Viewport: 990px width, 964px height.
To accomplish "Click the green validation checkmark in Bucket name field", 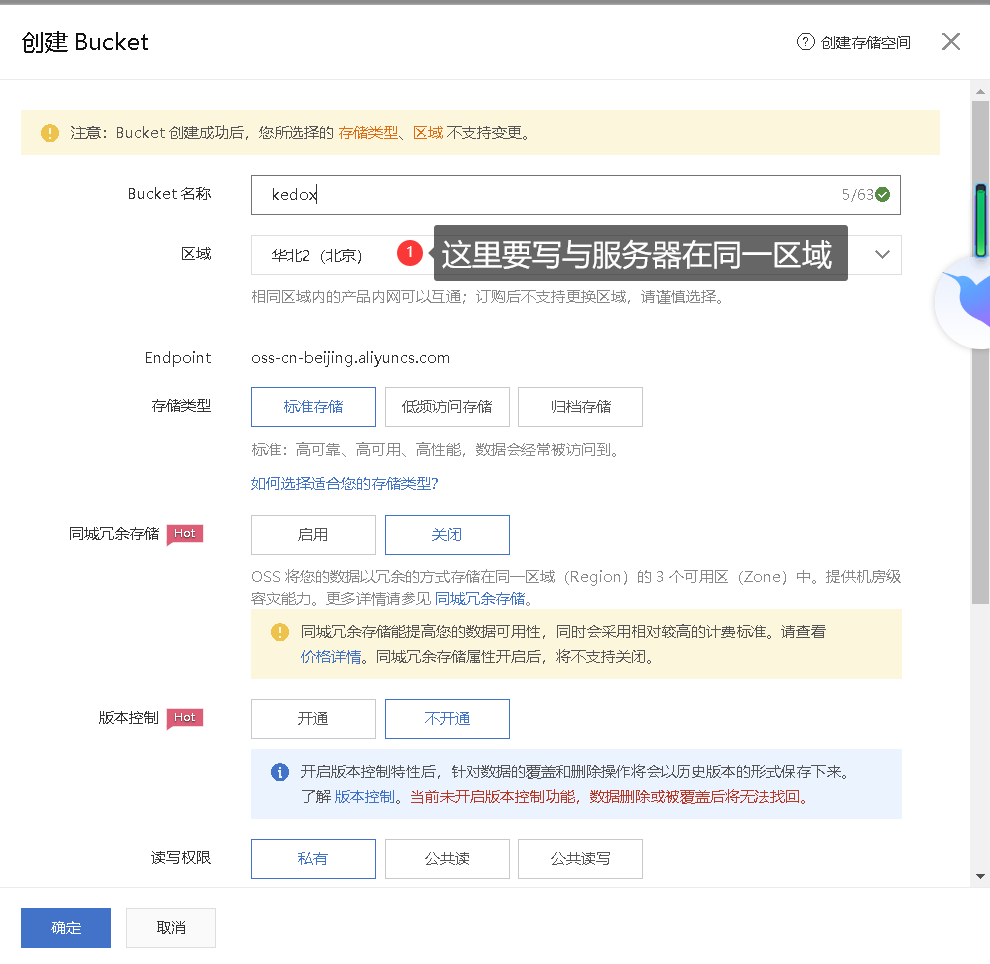I will [x=883, y=194].
